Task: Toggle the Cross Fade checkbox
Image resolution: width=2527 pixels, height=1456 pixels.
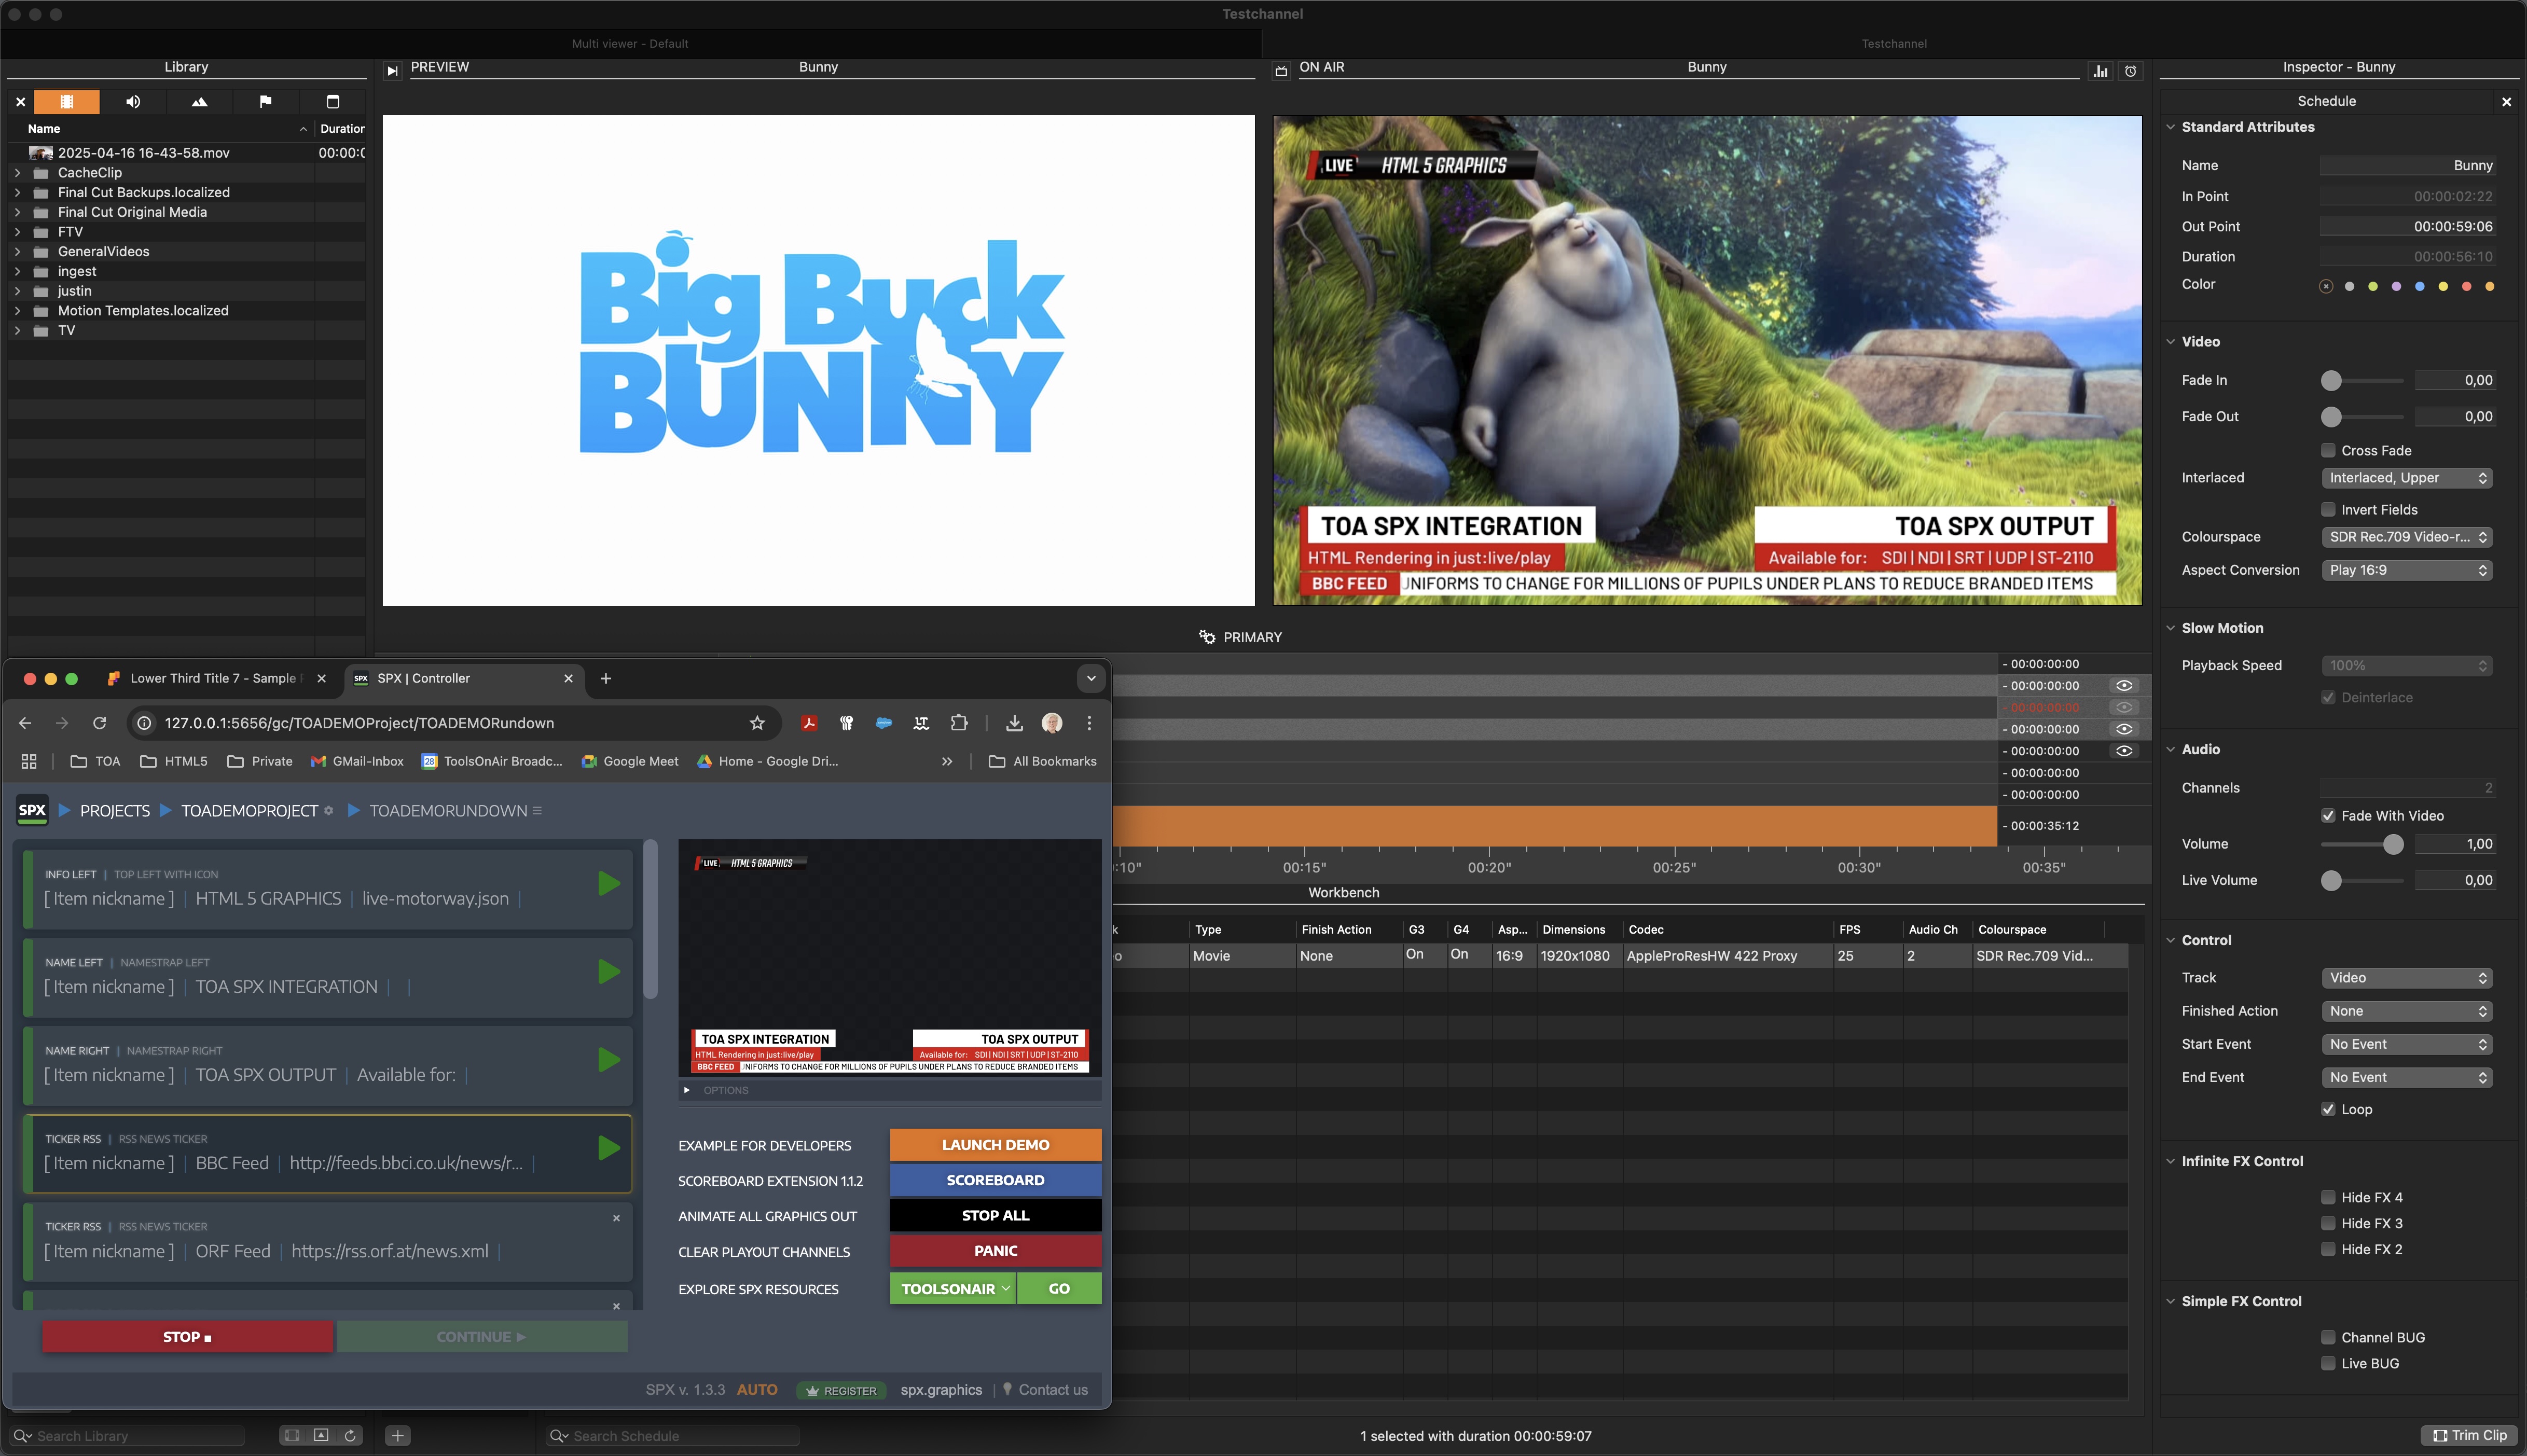Action: pyautogui.click(x=2328, y=451)
